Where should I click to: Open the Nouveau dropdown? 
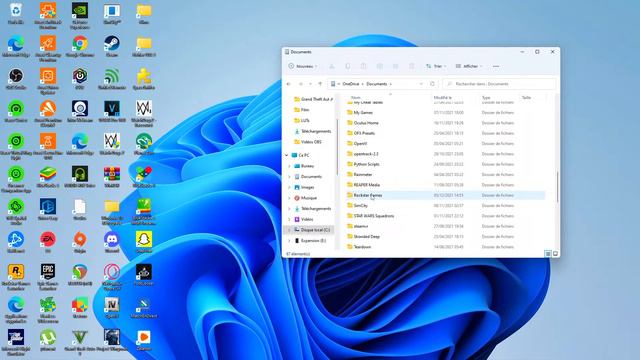click(302, 66)
